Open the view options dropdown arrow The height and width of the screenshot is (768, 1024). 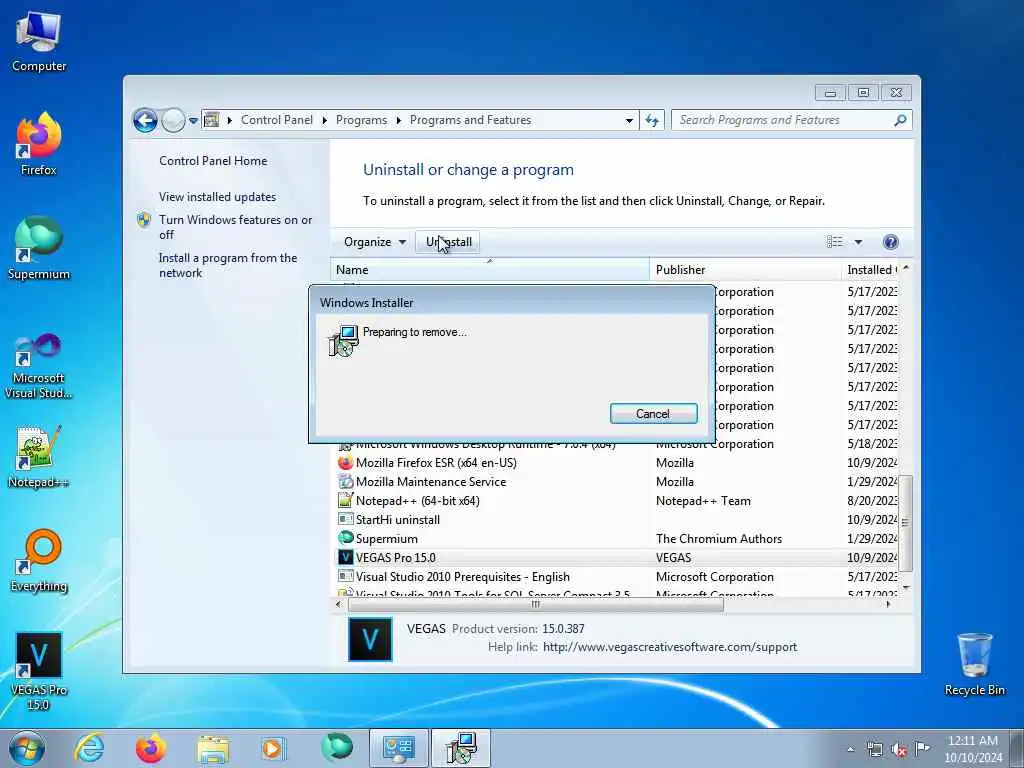coord(858,242)
